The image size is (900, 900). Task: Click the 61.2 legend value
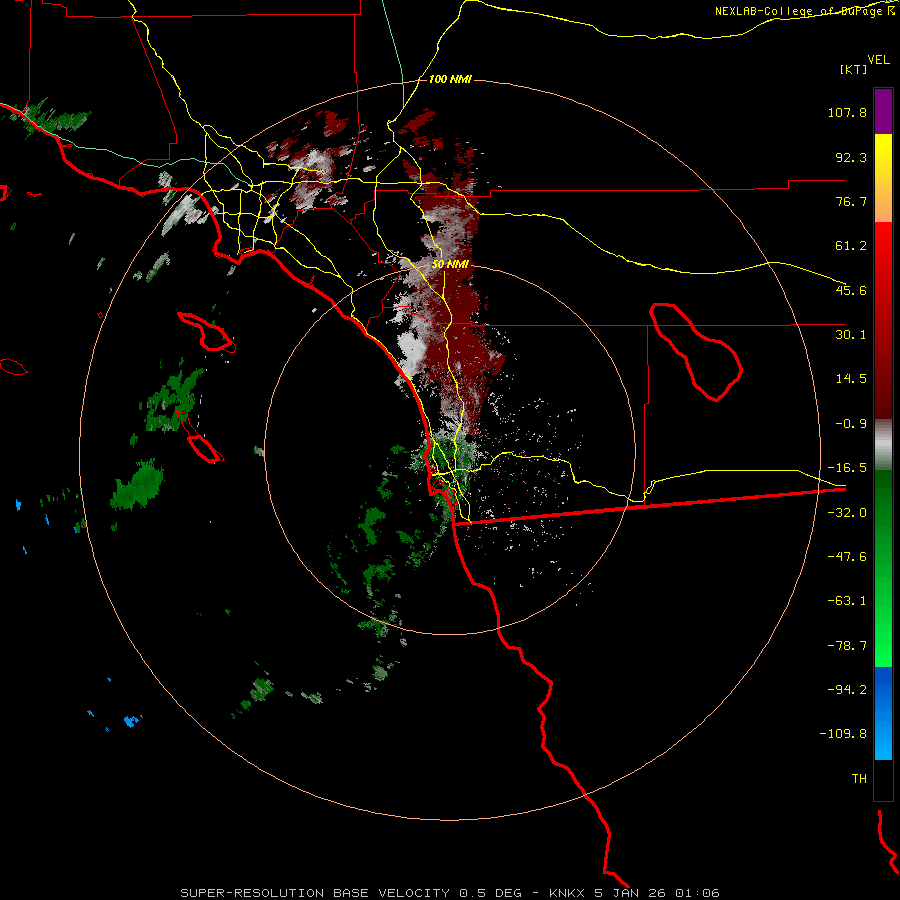tap(851, 246)
